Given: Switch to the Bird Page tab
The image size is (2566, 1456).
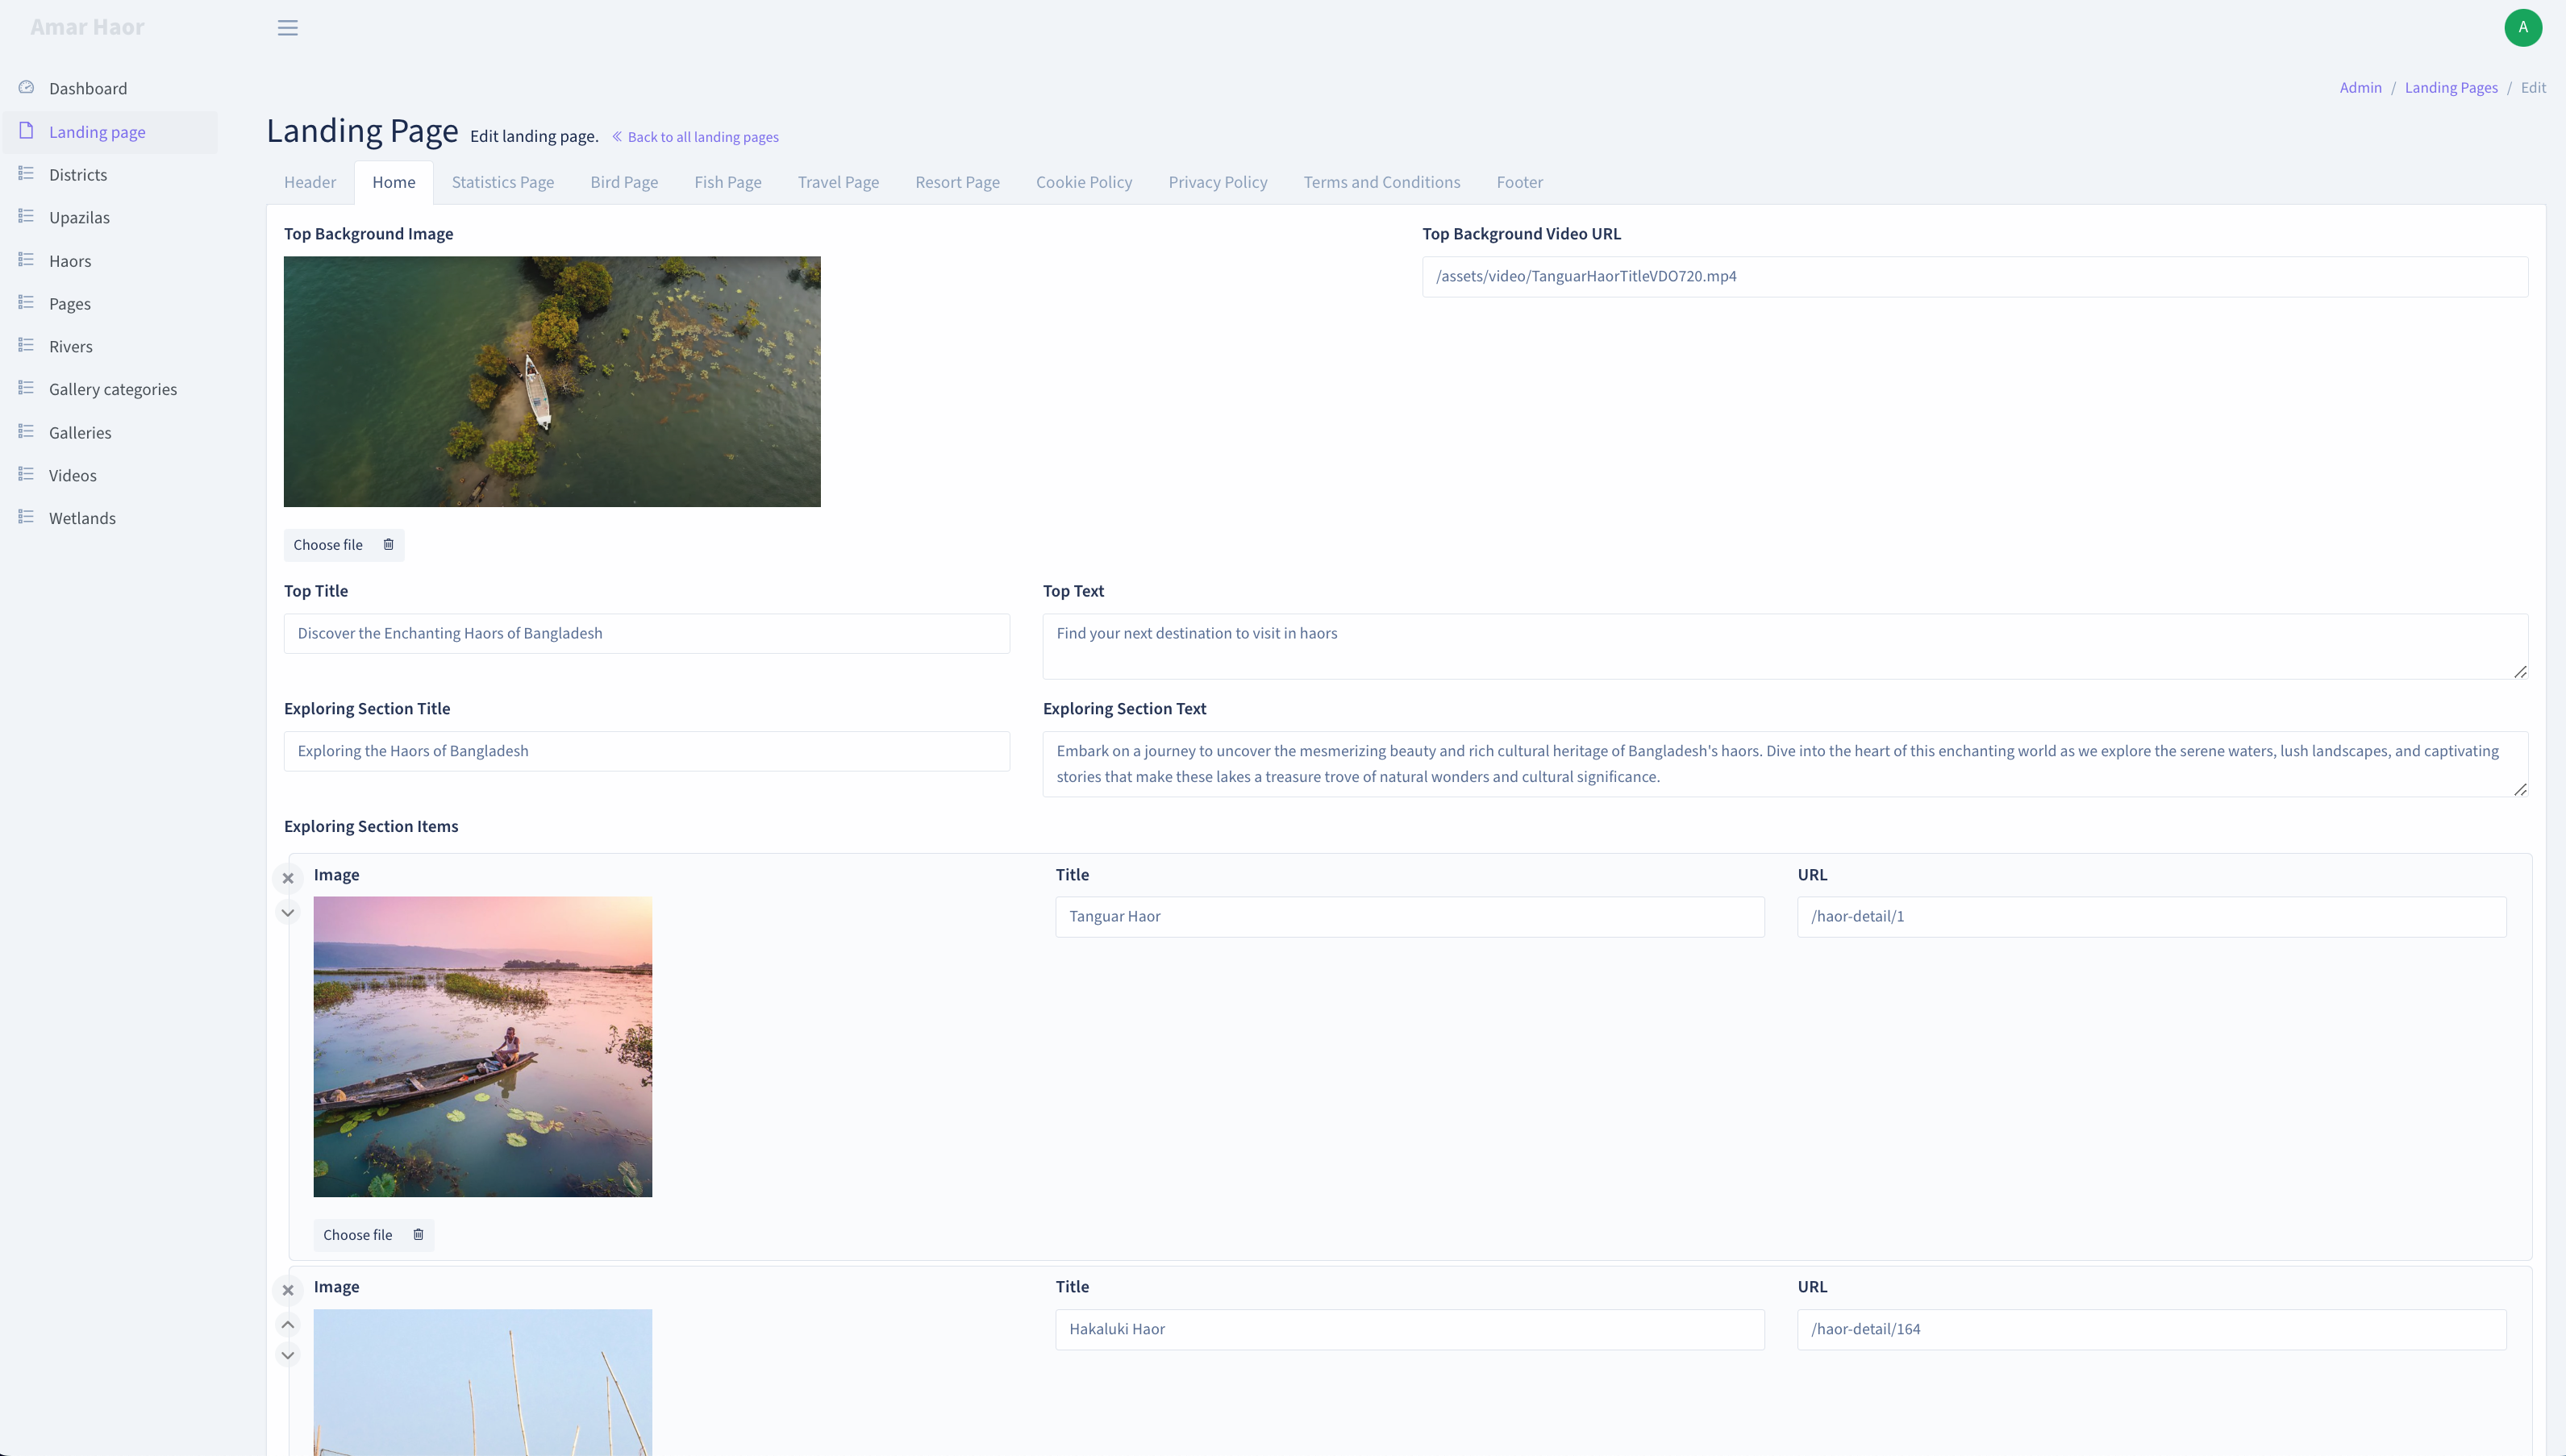Looking at the screenshot, I should 624,182.
